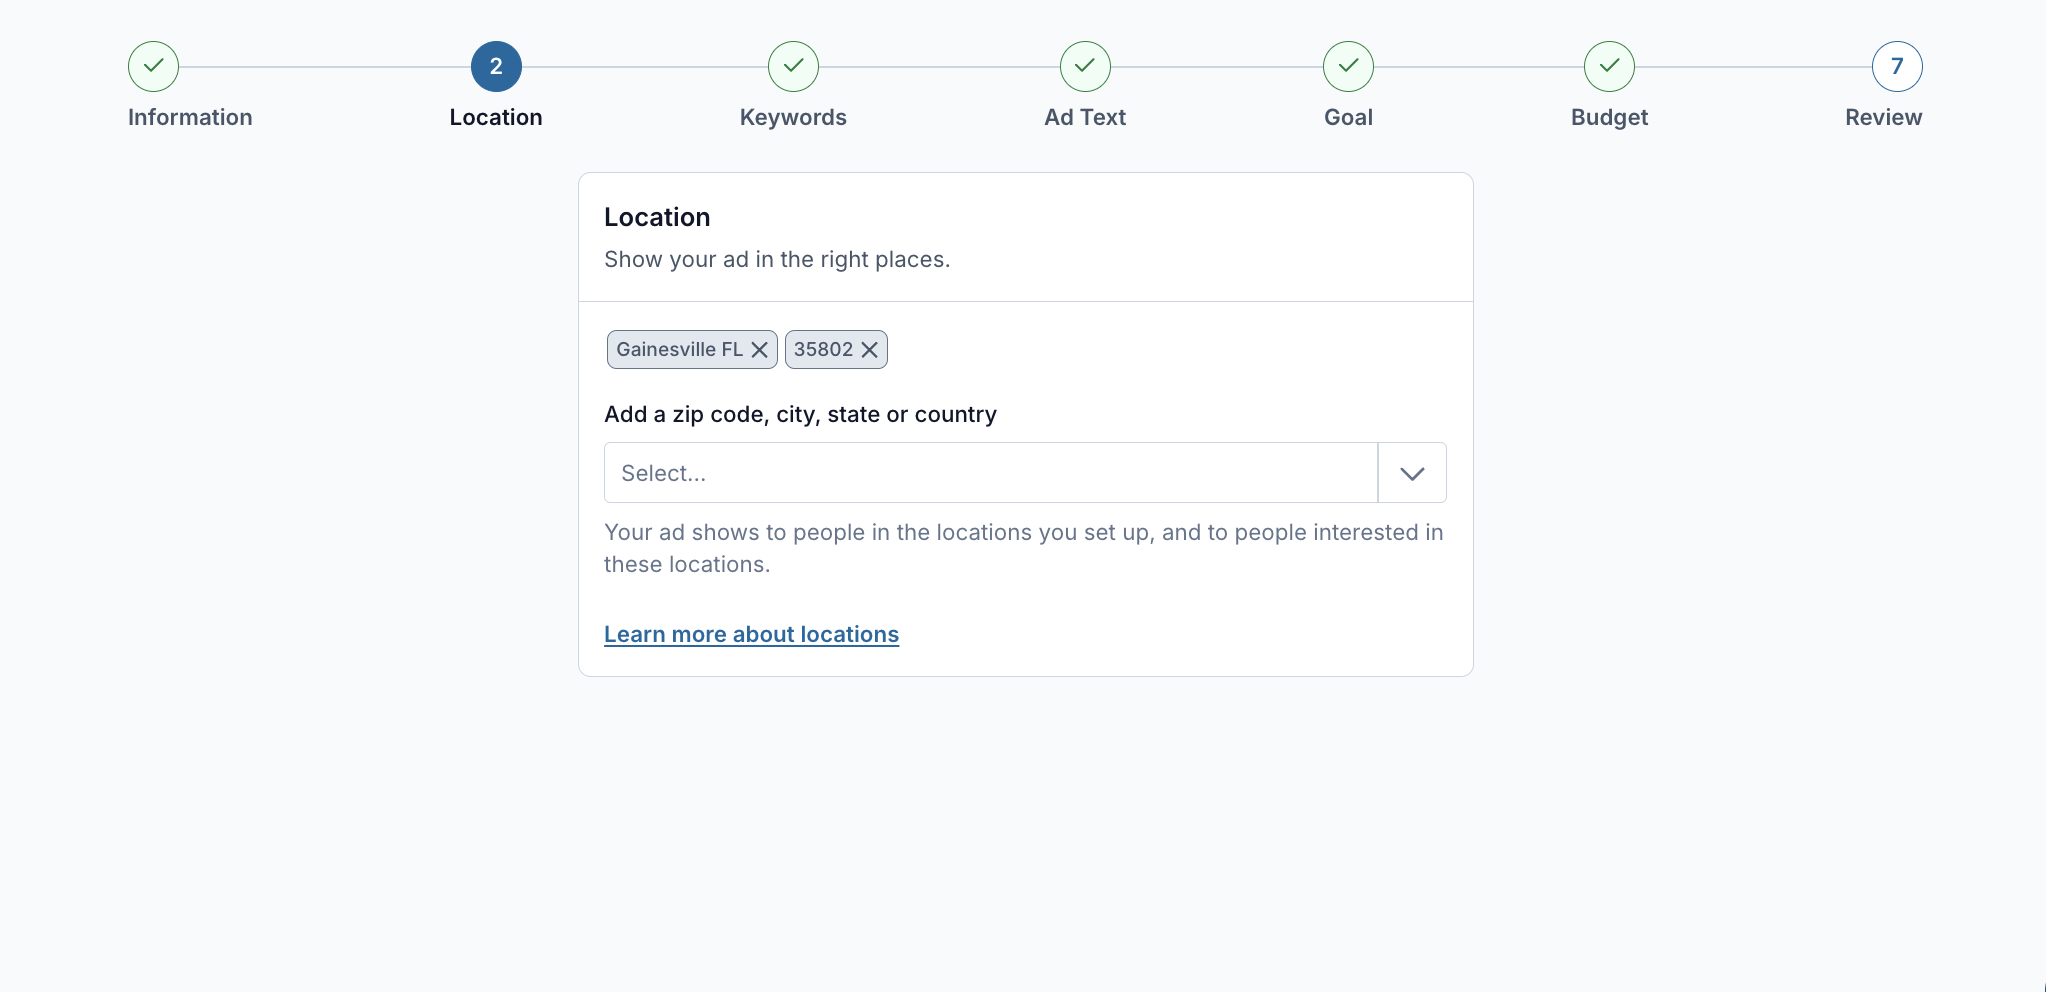Open Learn more about locations link
2046x992 pixels.
pos(751,634)
